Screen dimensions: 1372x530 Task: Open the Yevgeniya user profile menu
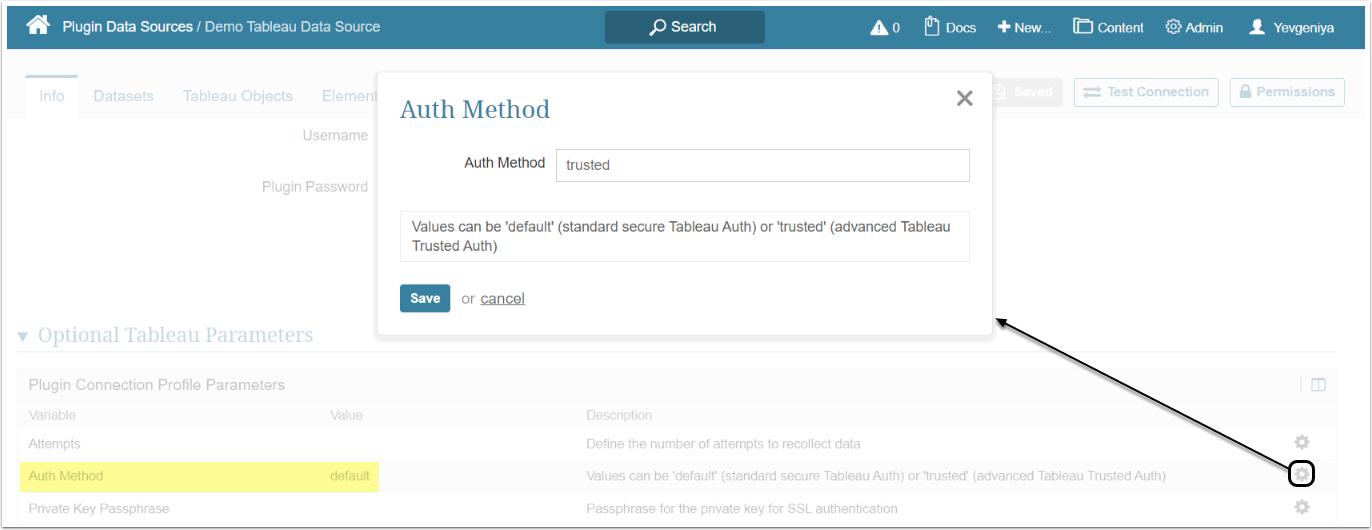1291,27
